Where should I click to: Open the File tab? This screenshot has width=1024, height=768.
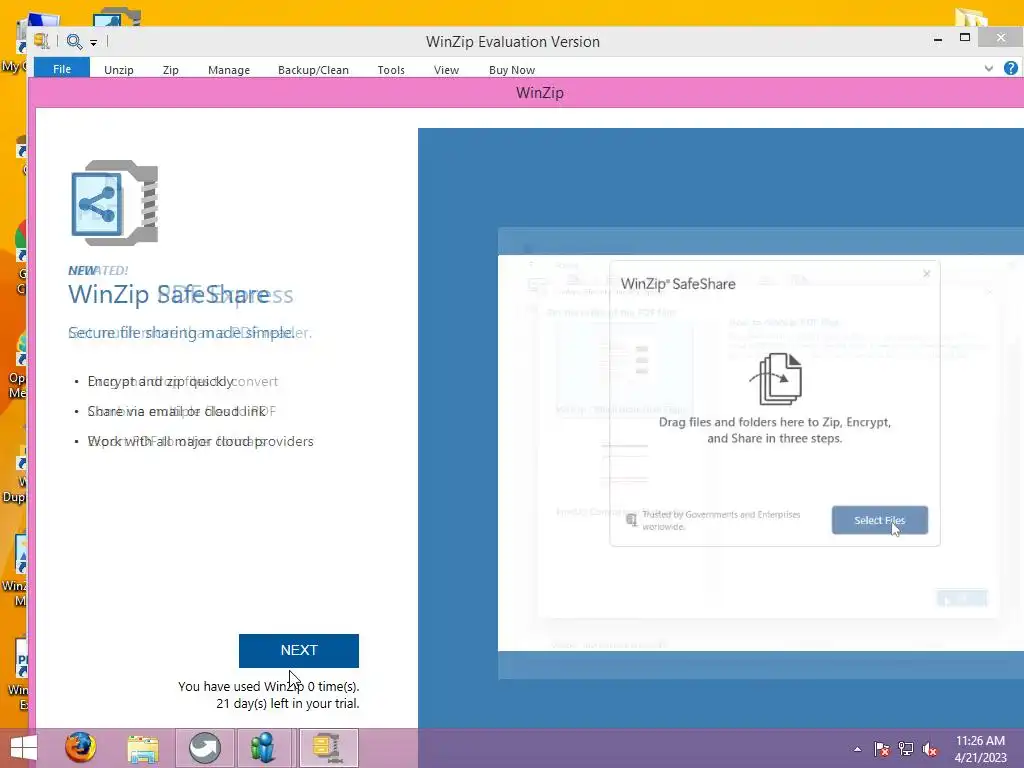[x=62, y=69]
